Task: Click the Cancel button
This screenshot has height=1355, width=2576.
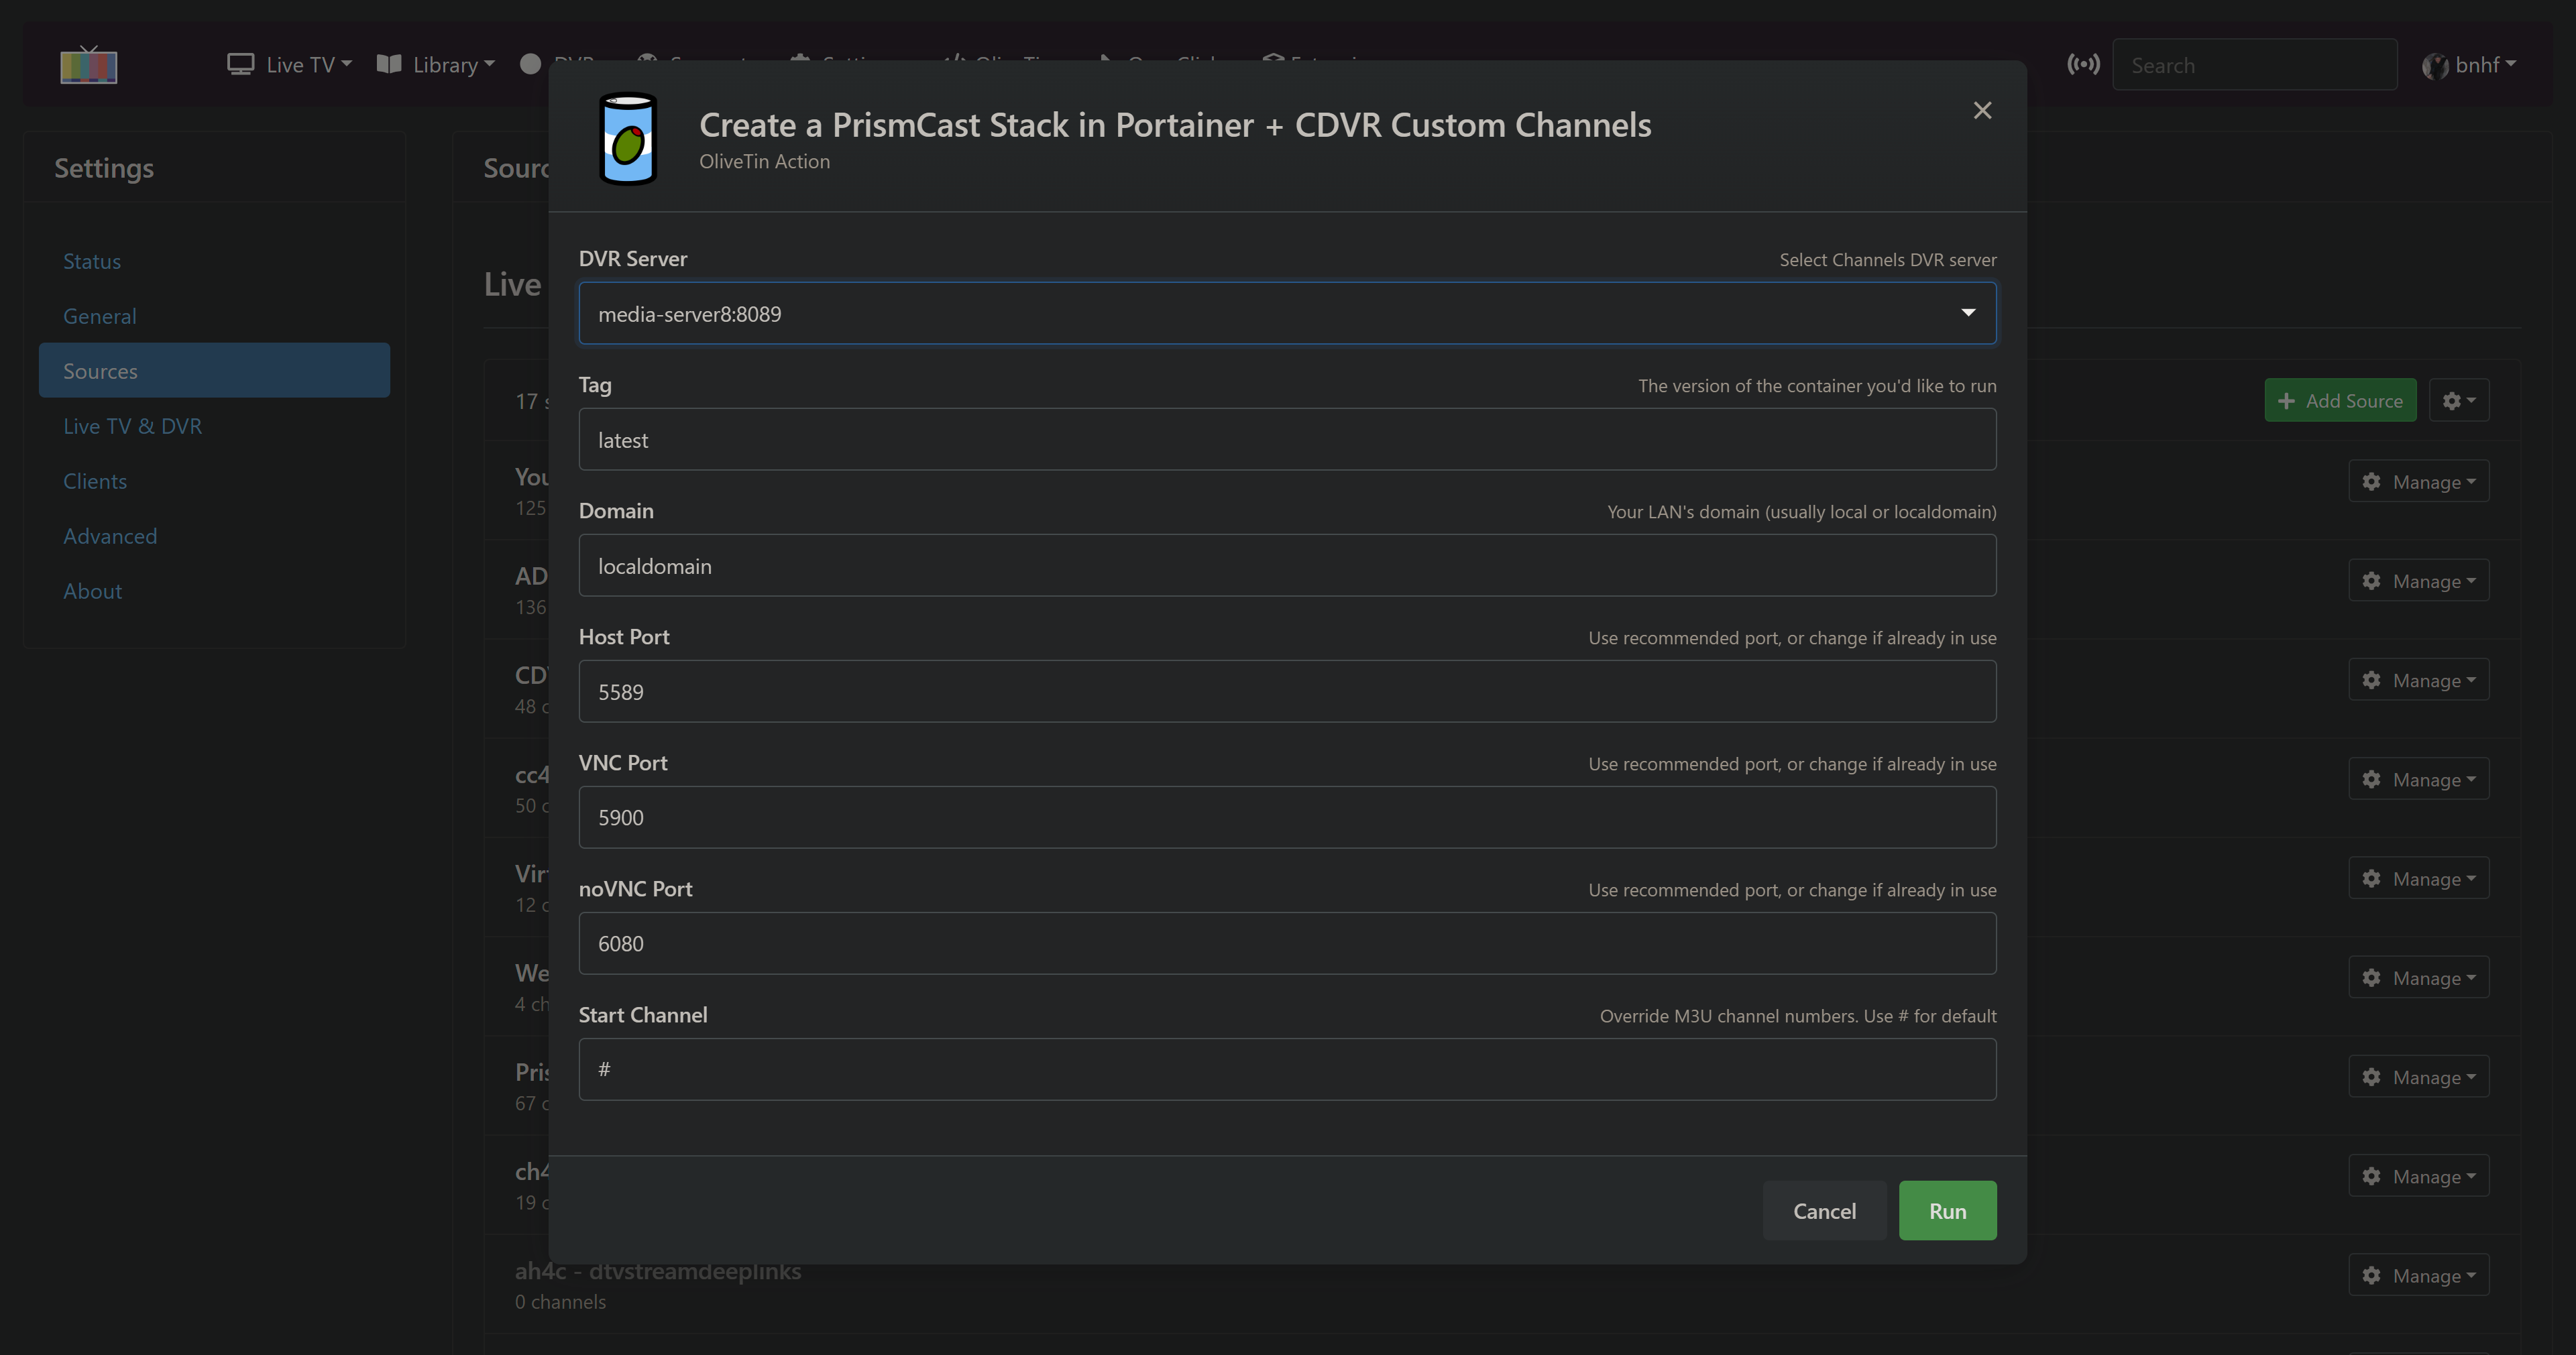Action: (1824, 1211)
